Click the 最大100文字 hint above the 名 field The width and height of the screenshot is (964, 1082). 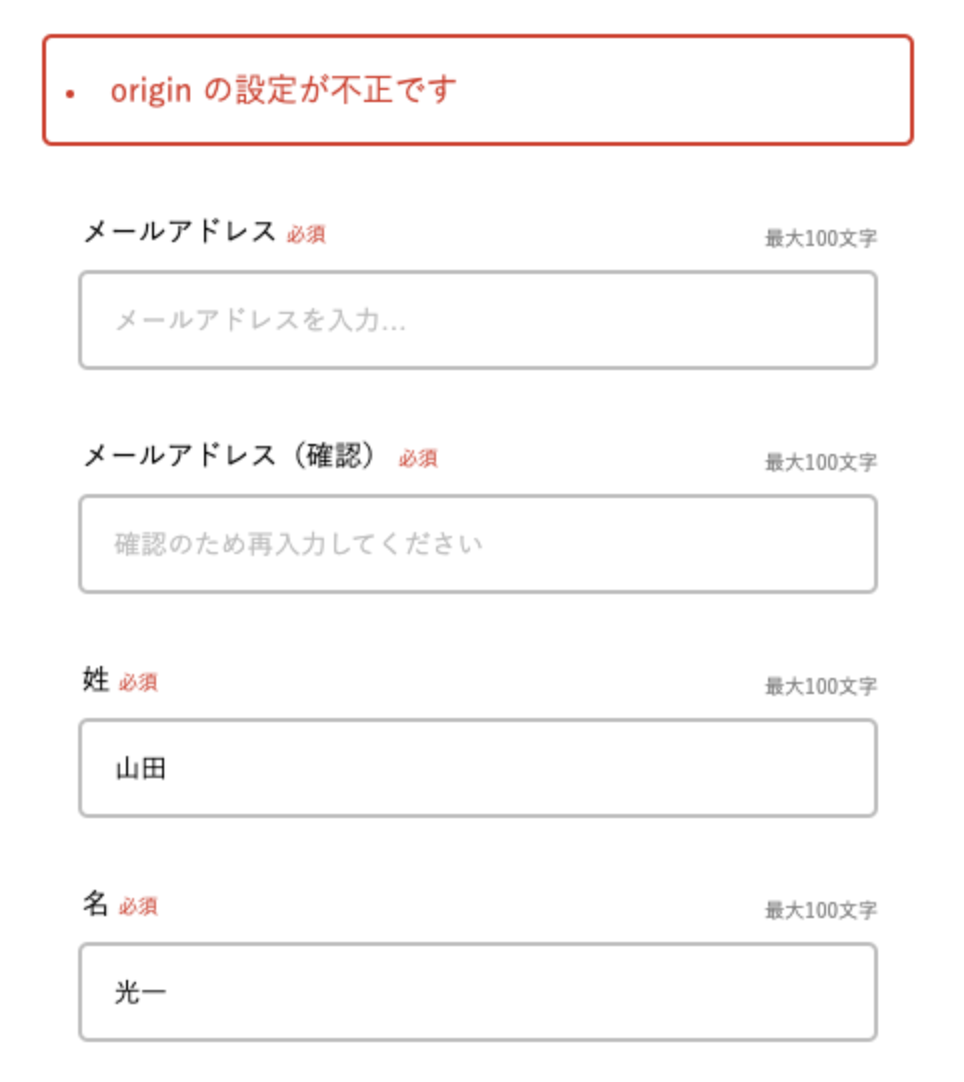point(820,910)
